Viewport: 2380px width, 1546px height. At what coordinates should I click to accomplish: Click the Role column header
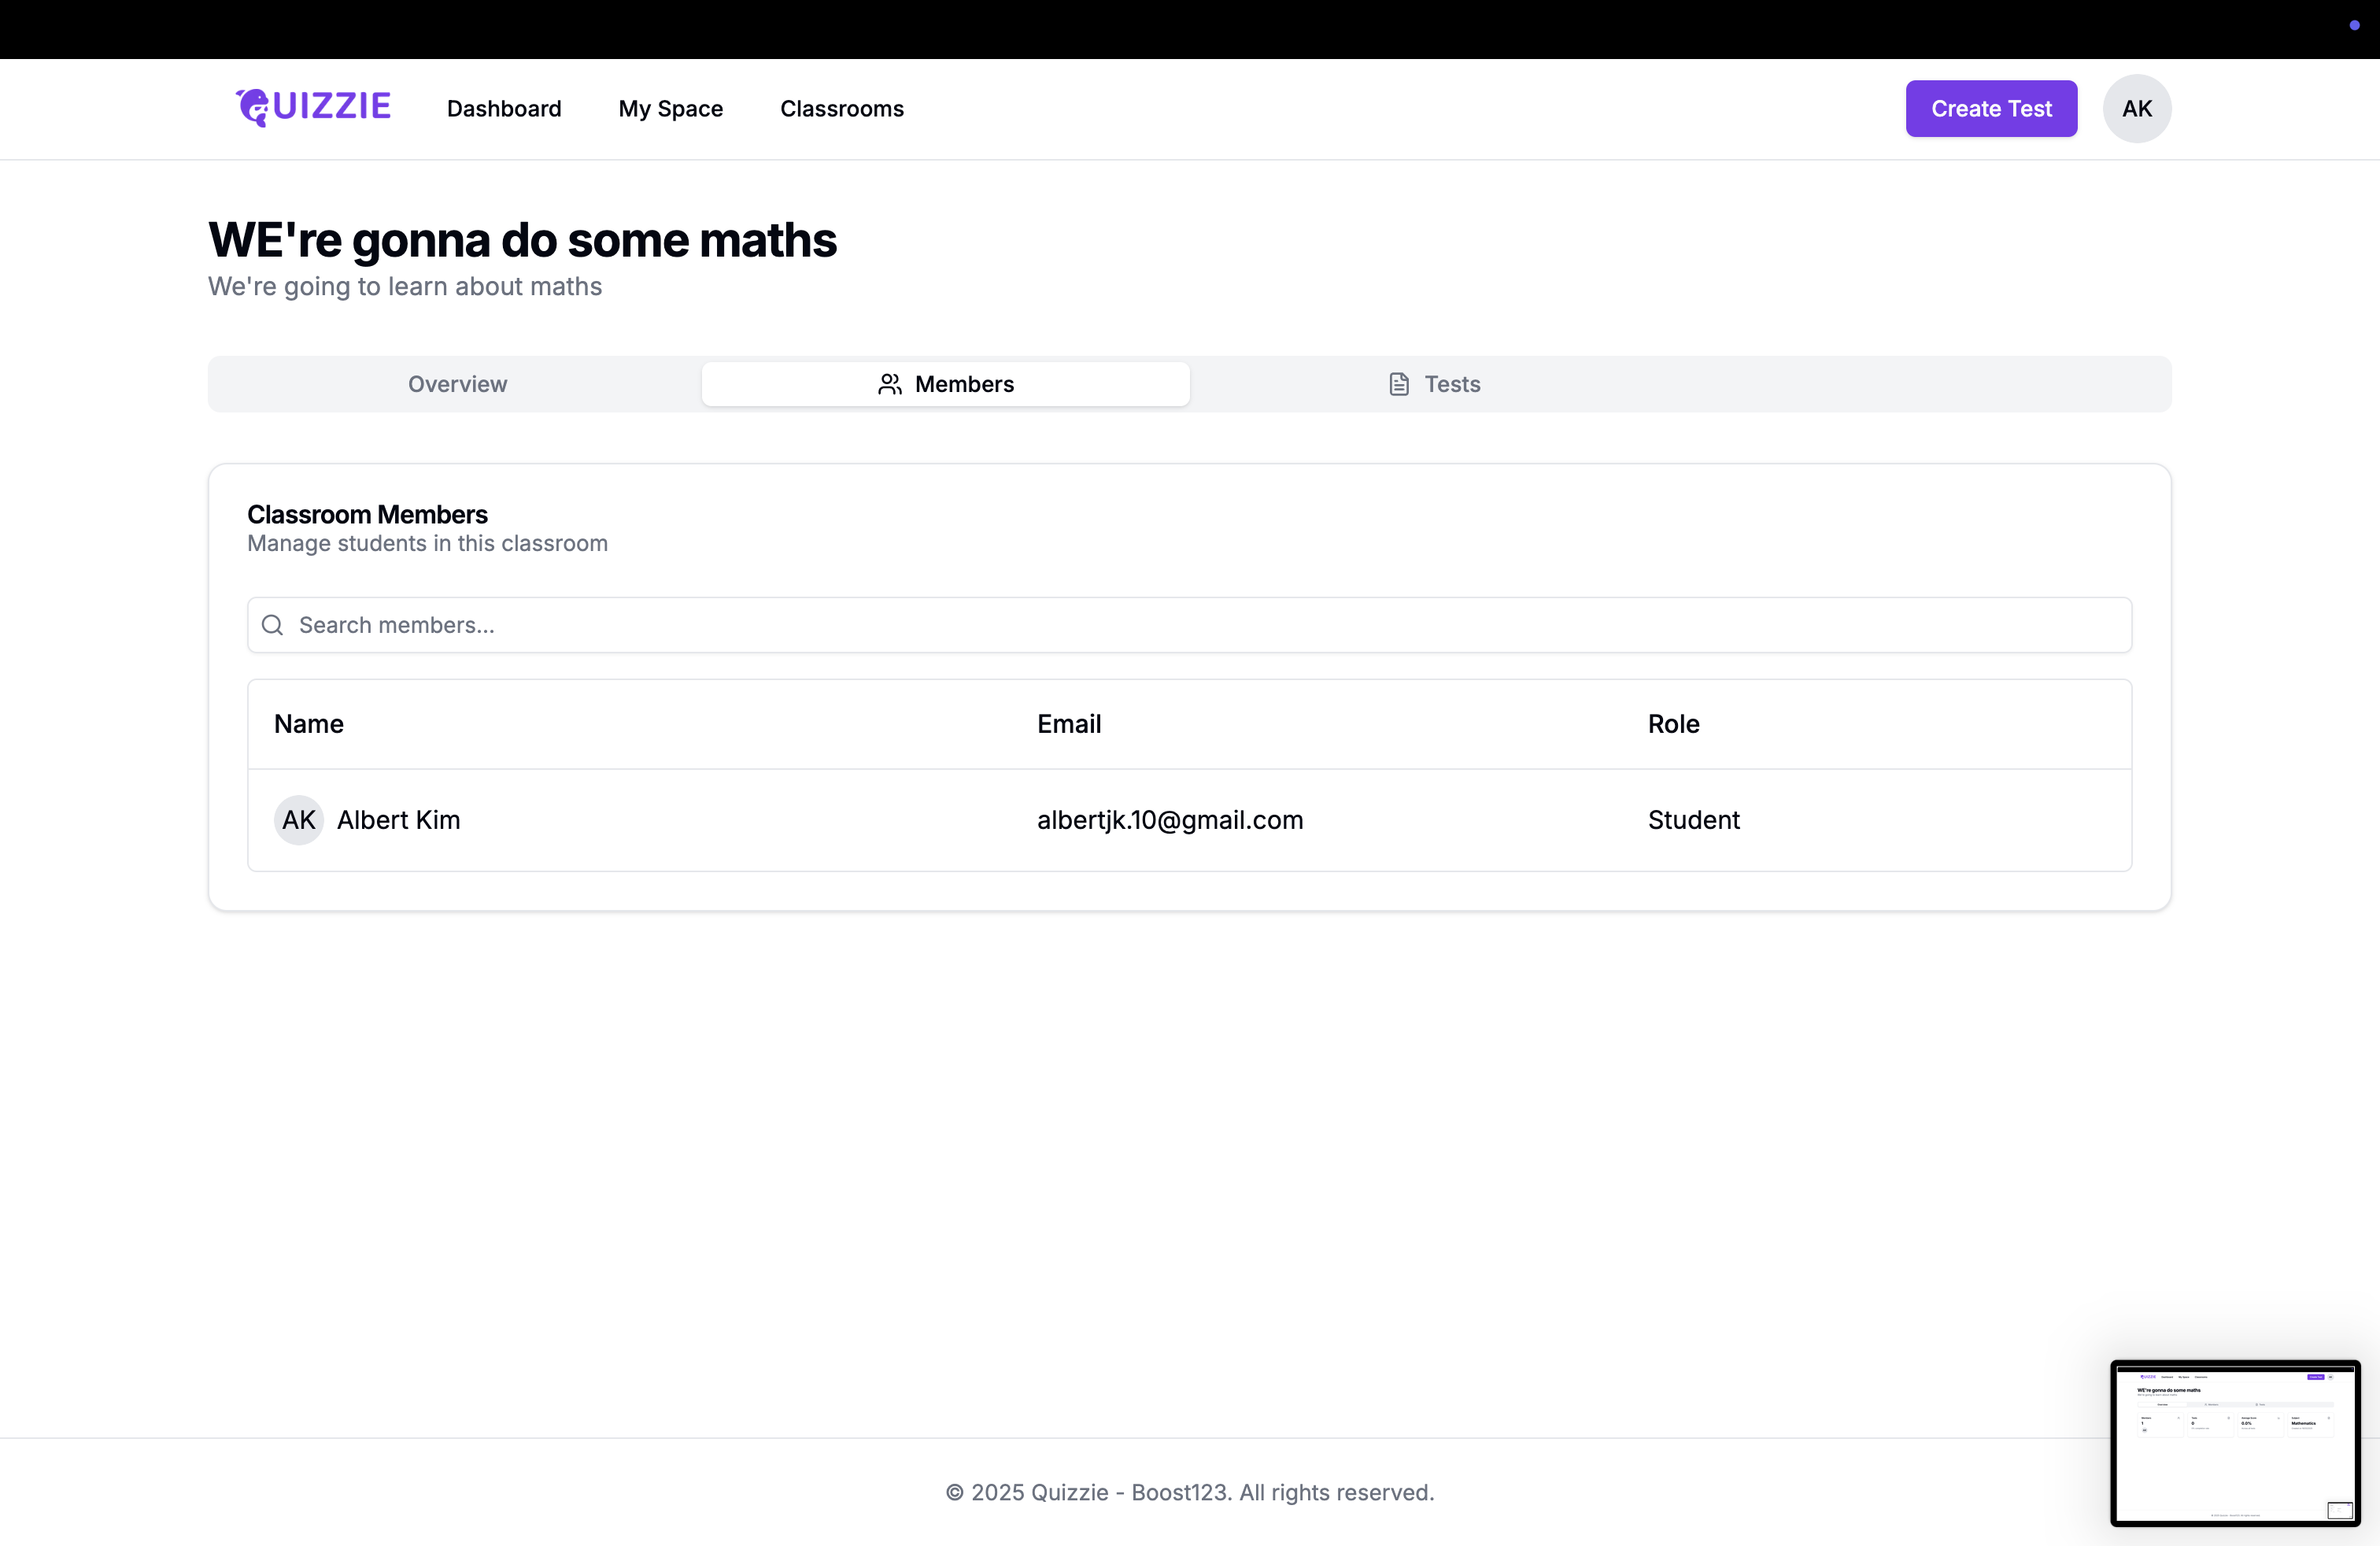pyautogui.click(x=1673, y=723)
